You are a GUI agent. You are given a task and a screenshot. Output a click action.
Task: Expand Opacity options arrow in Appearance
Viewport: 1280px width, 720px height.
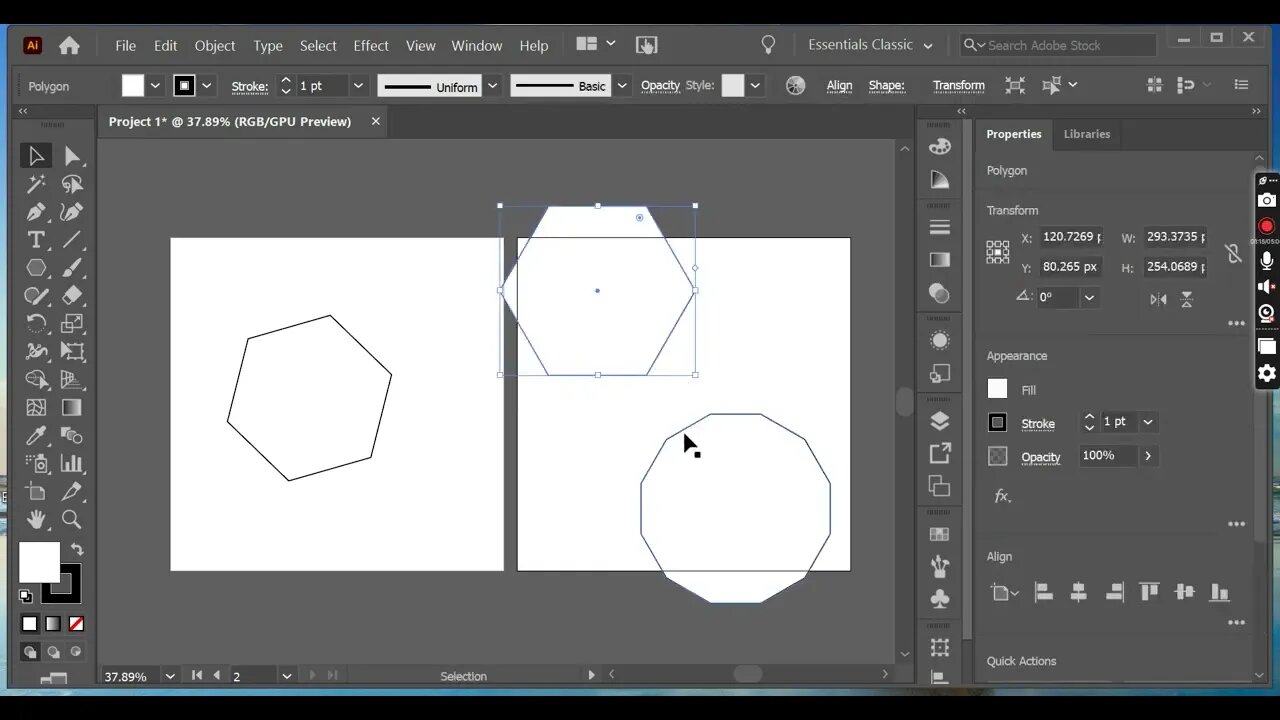point(1148,456)
